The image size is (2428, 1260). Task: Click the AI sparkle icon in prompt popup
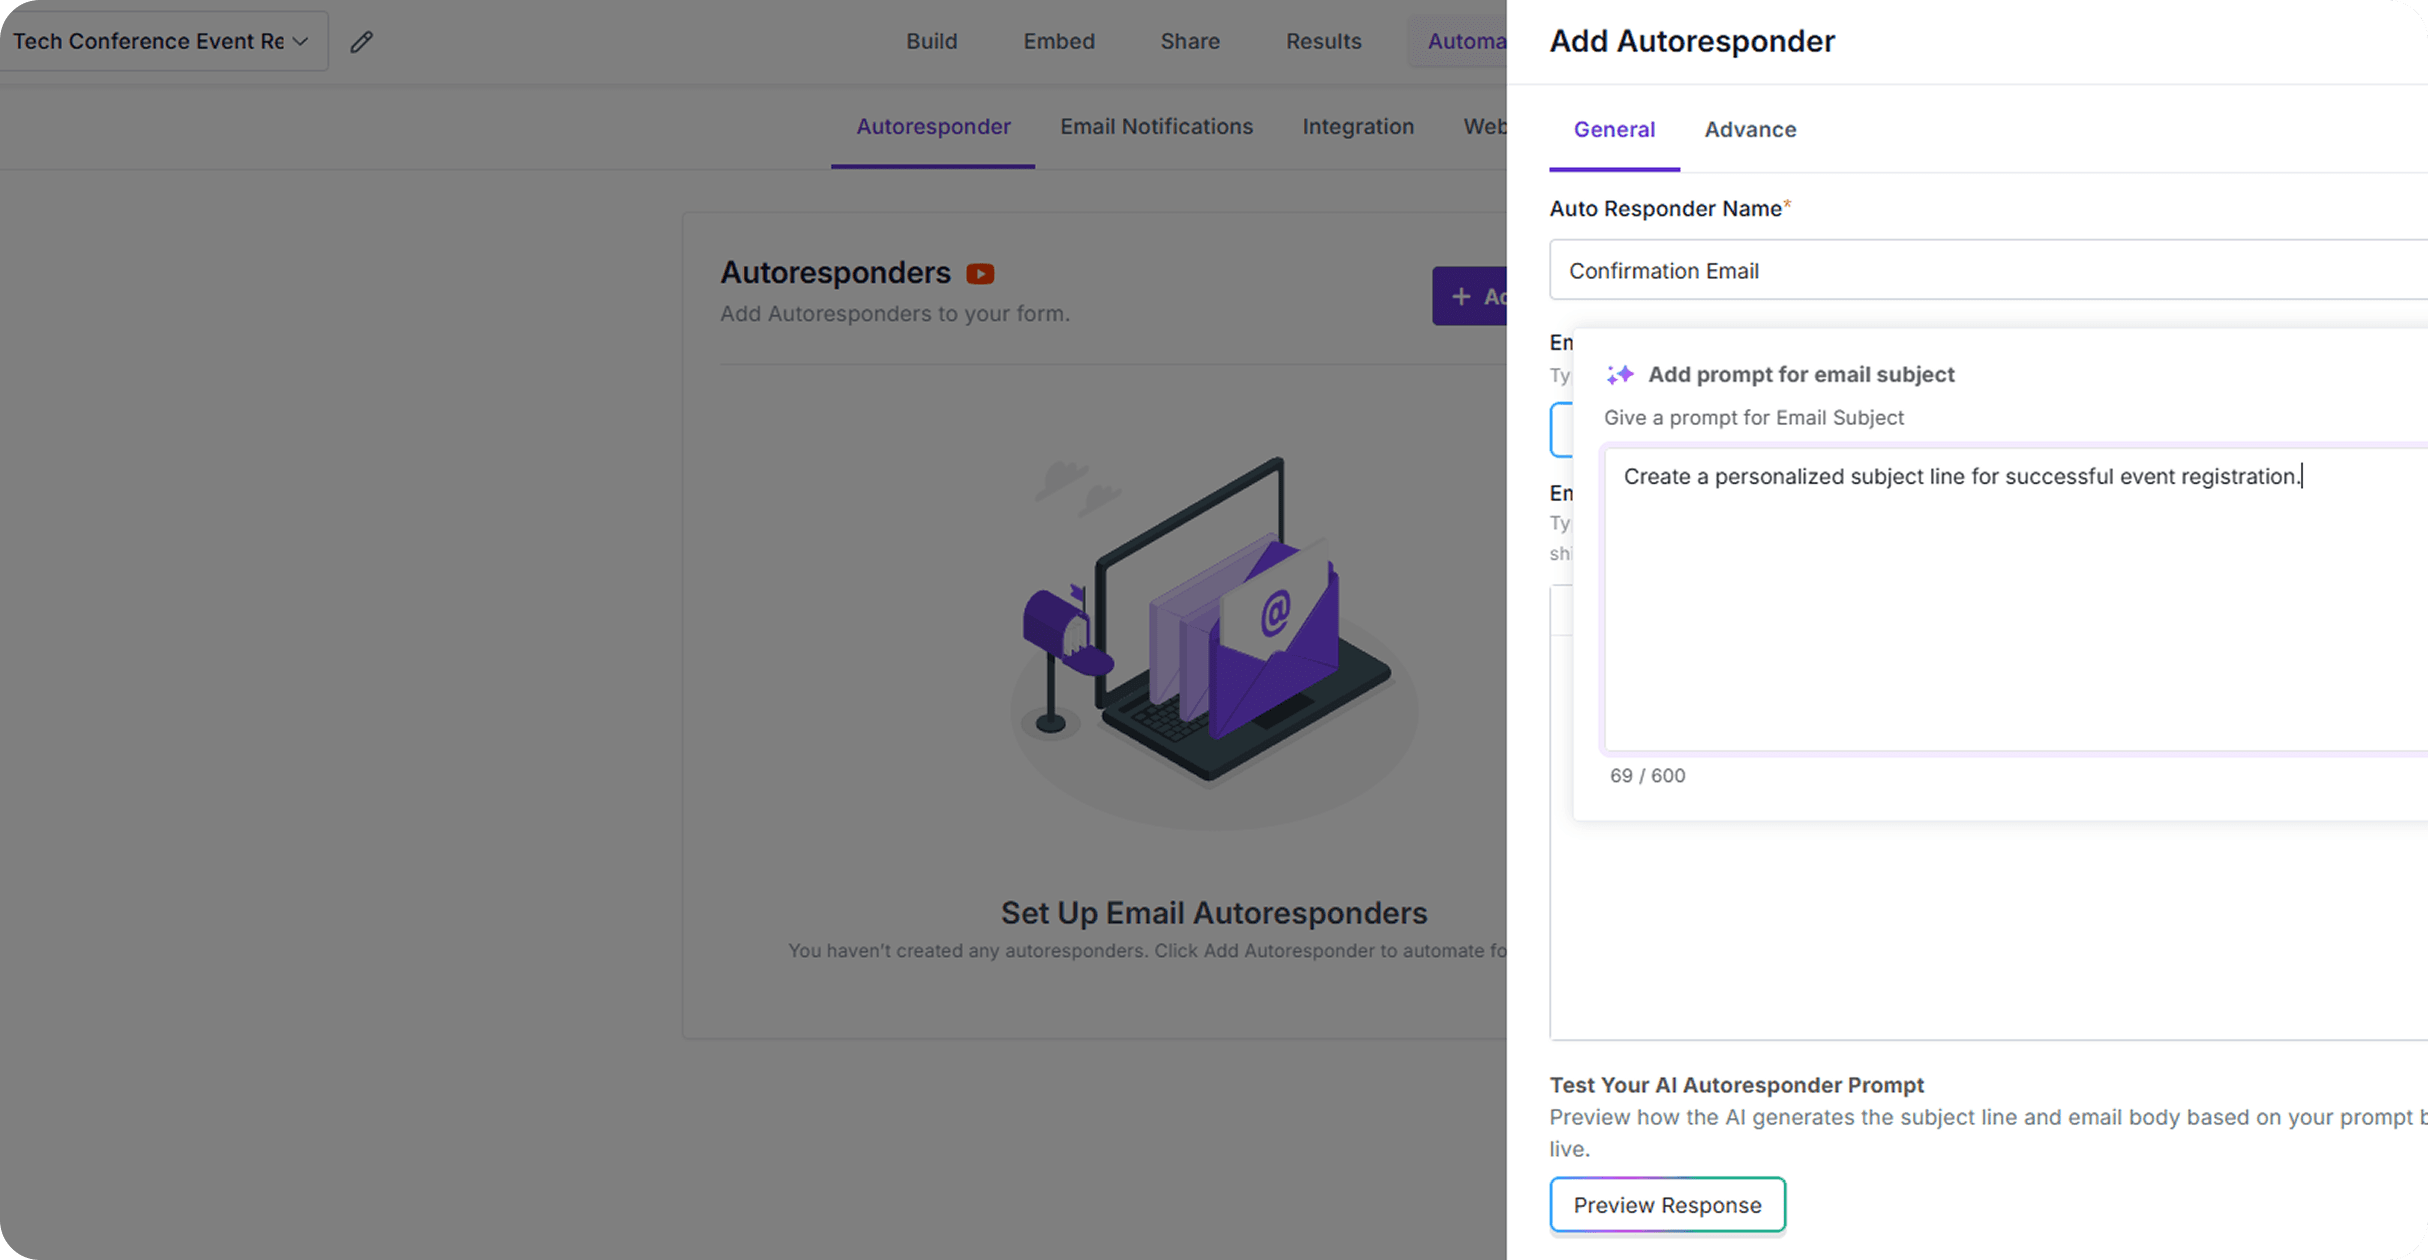pos(1619,375)
